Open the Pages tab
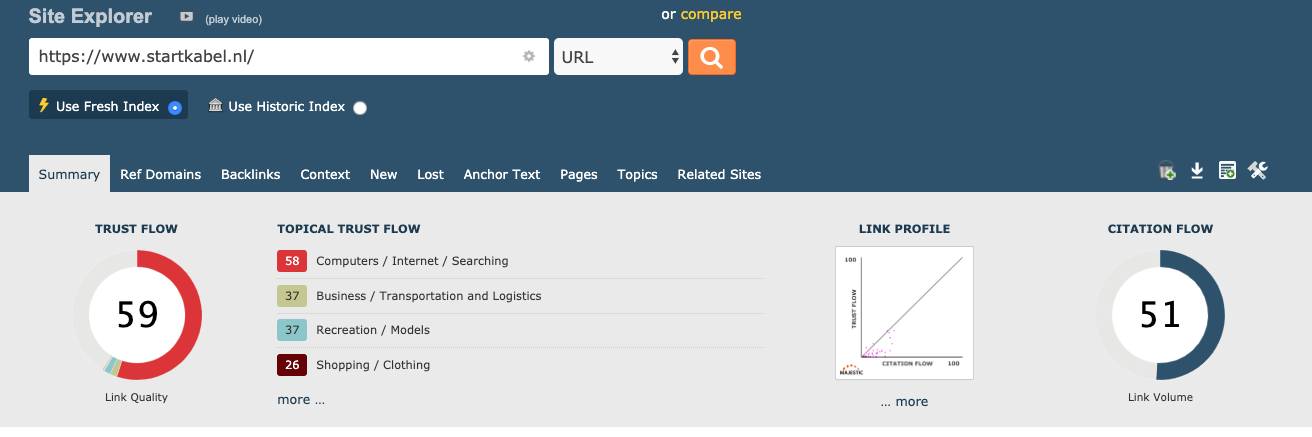The height and width of the screenshot is (437, 1312). [579, 174]
